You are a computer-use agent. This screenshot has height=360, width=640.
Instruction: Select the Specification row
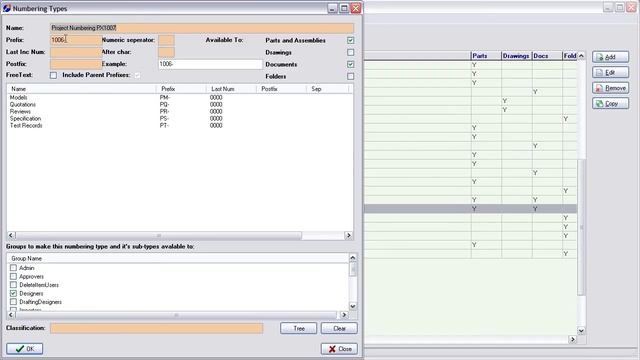coord(180,118)
